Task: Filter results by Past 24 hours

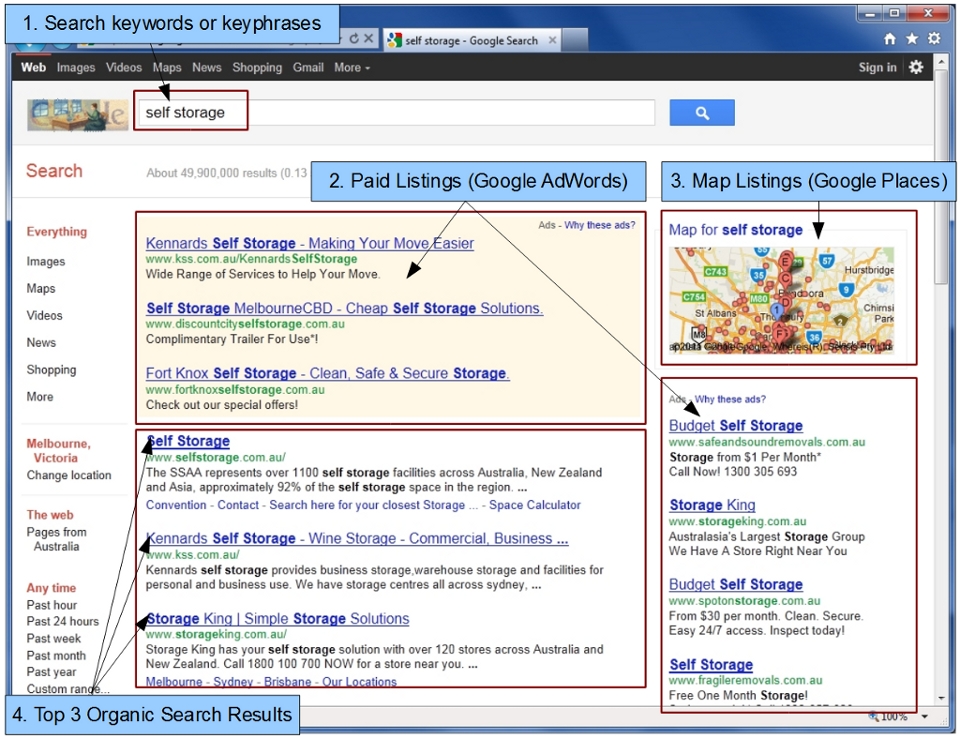Action: (x=62, y=622)
